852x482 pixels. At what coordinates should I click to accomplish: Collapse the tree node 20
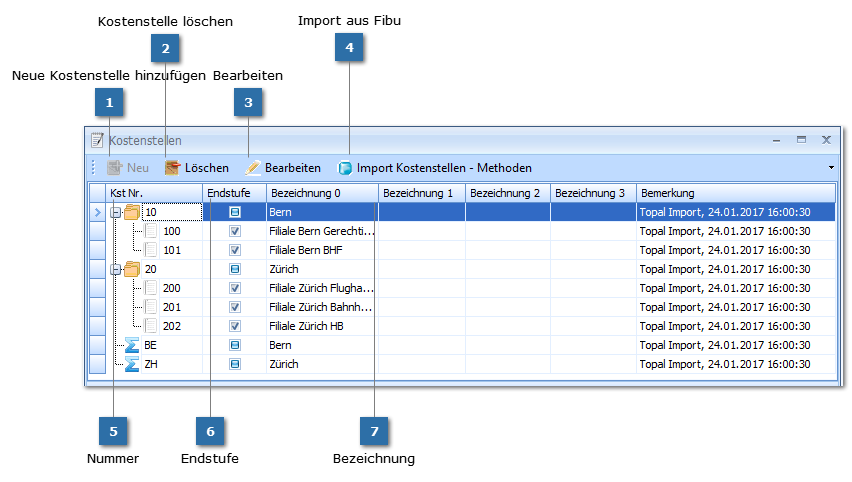(x=115, y=269)
